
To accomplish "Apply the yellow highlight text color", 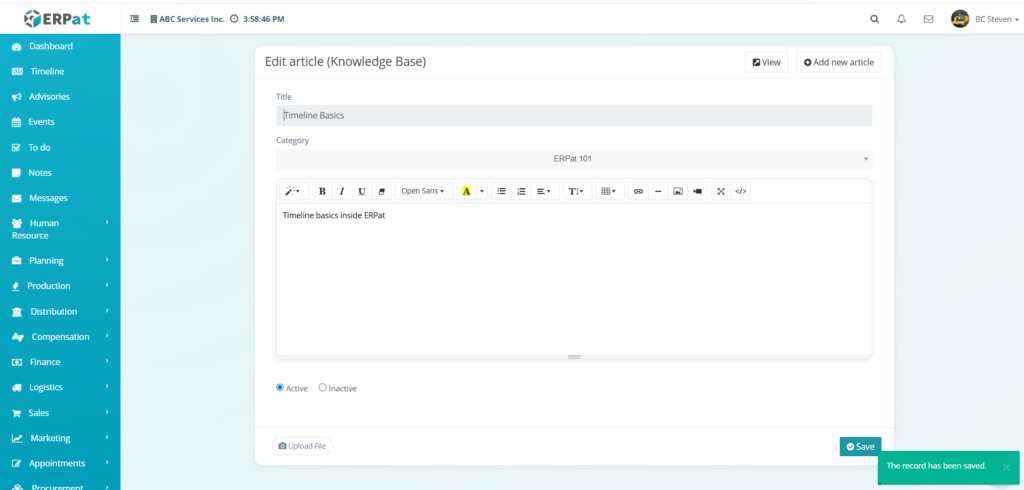I will coord(466,191).
